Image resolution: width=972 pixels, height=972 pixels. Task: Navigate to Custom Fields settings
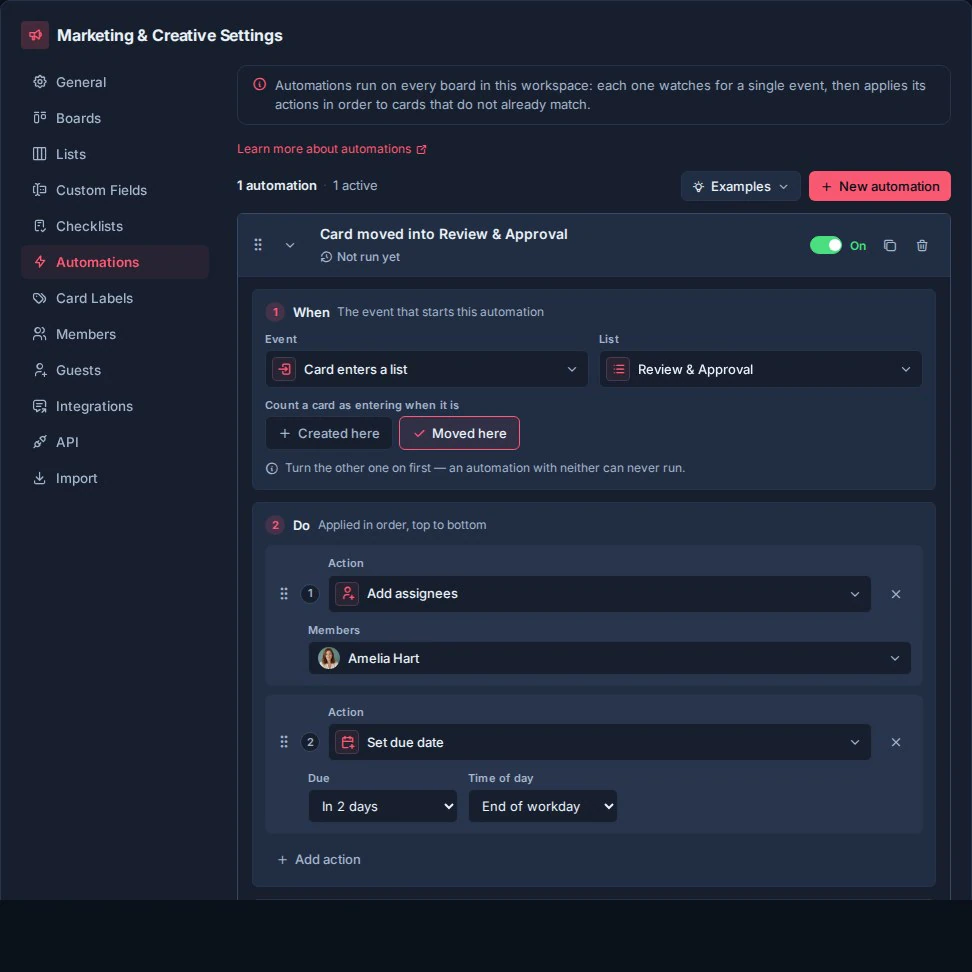(115, 190)
